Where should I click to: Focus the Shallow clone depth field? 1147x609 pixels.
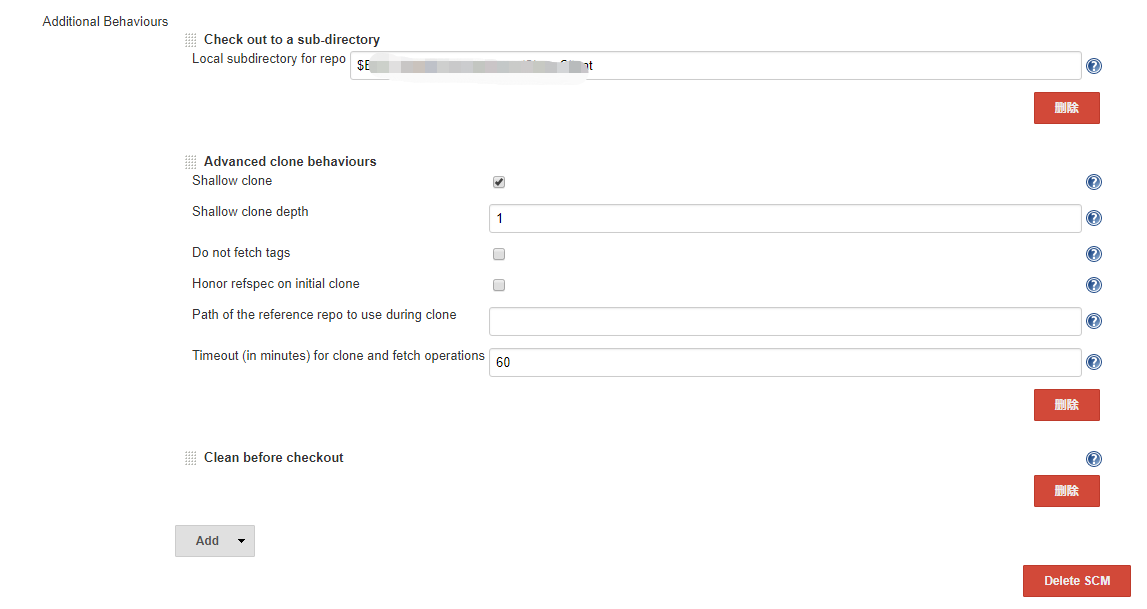pos(785,219)
